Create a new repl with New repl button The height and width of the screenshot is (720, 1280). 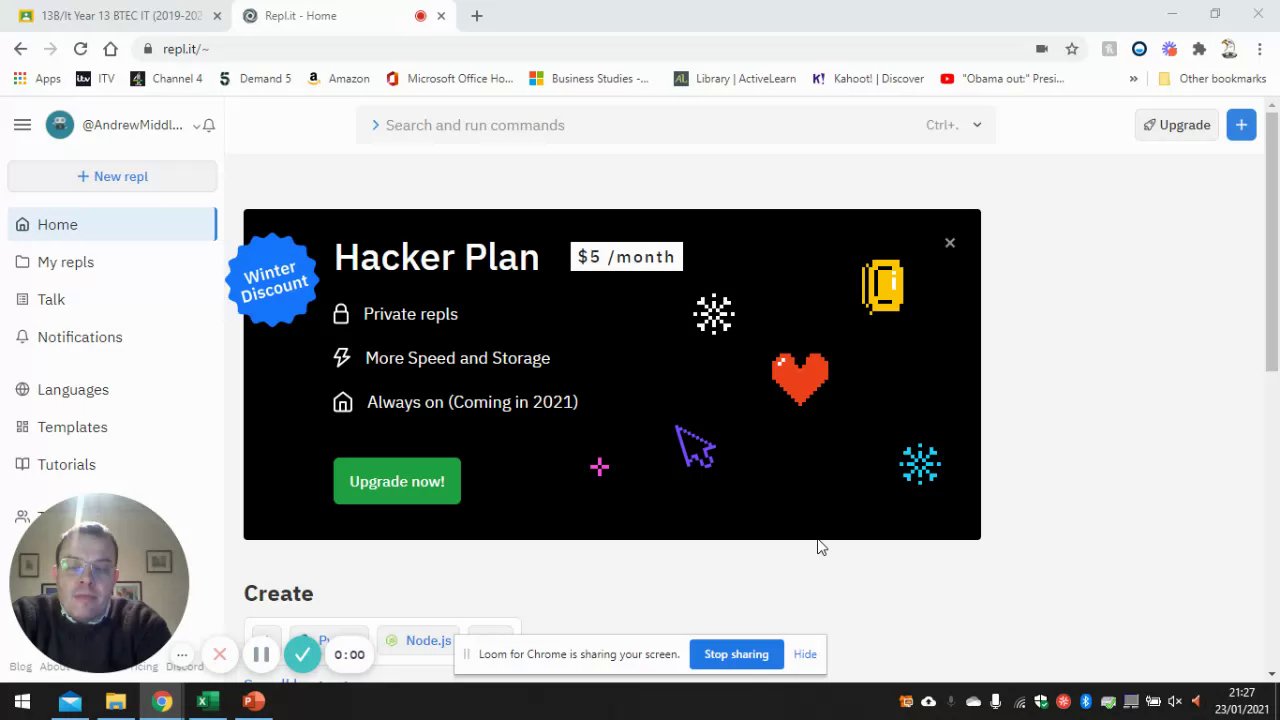[x=112, y=176]
